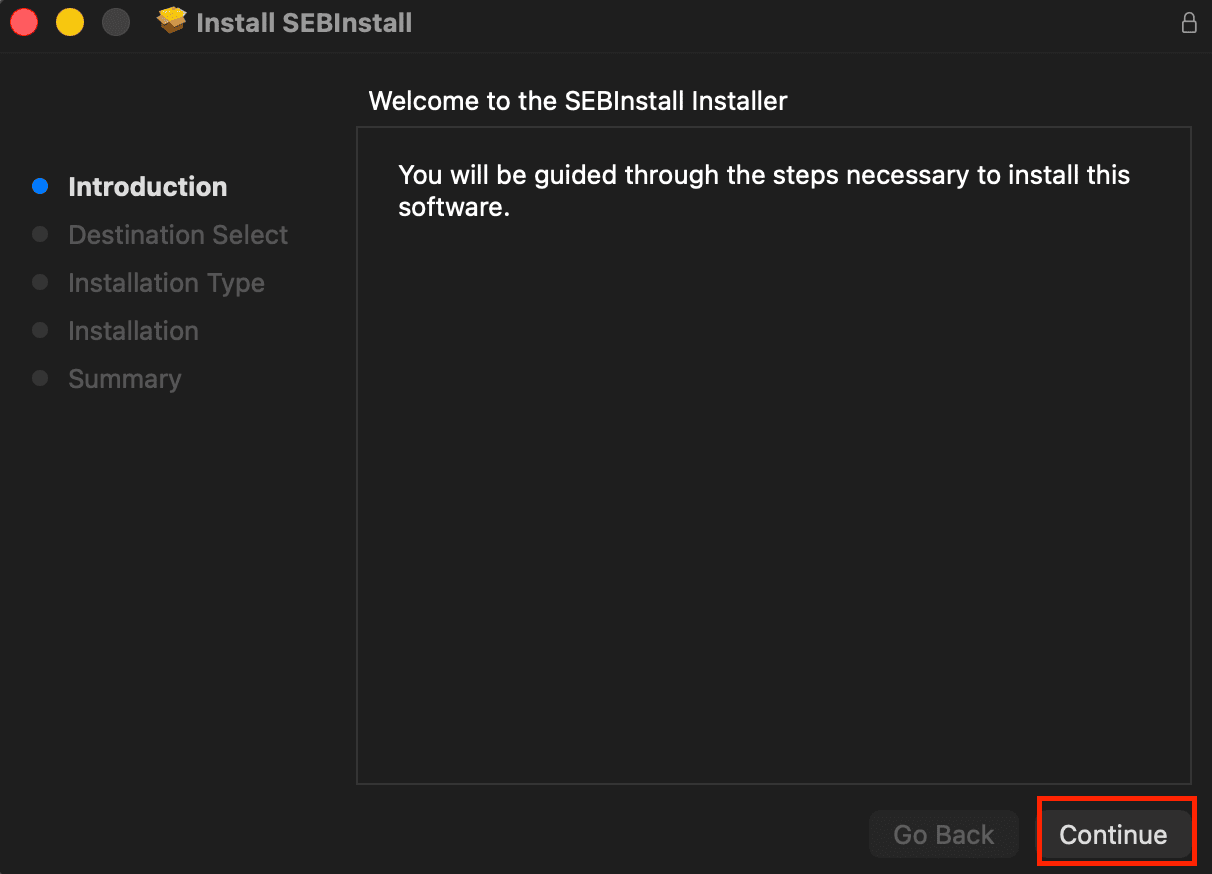Click the bullet dot next to Installation
The height and width of the screenshot is (874, 1212).
click(x=40, y=330)
